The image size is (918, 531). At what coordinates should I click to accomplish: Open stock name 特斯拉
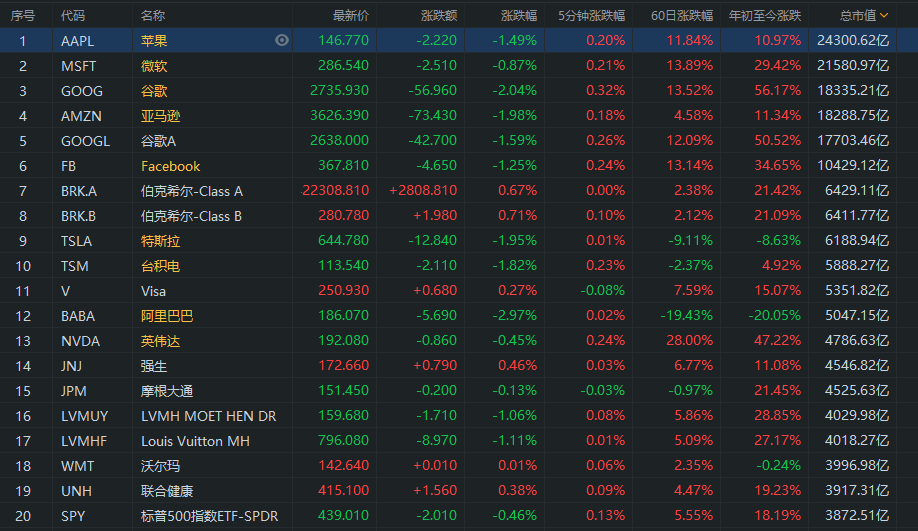160,241
